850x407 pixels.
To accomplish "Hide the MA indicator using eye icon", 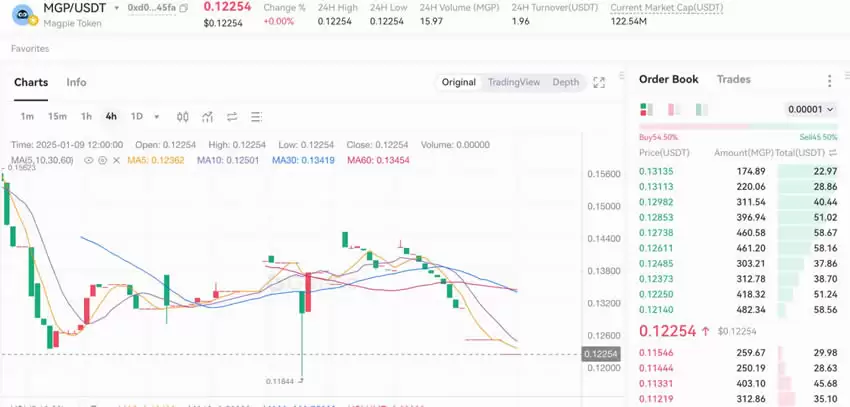I will [x=89, y=160].
